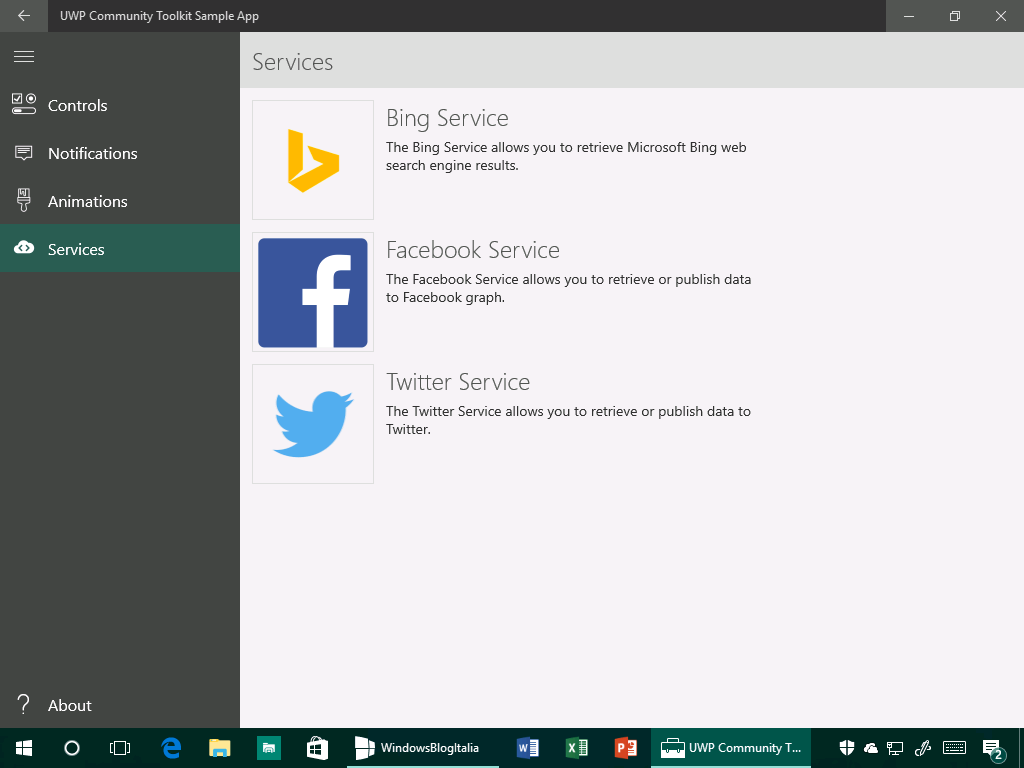Open Excel from the taskbar
The height and width of the screenshot is (768, 1024).
(x=577, y=748)
